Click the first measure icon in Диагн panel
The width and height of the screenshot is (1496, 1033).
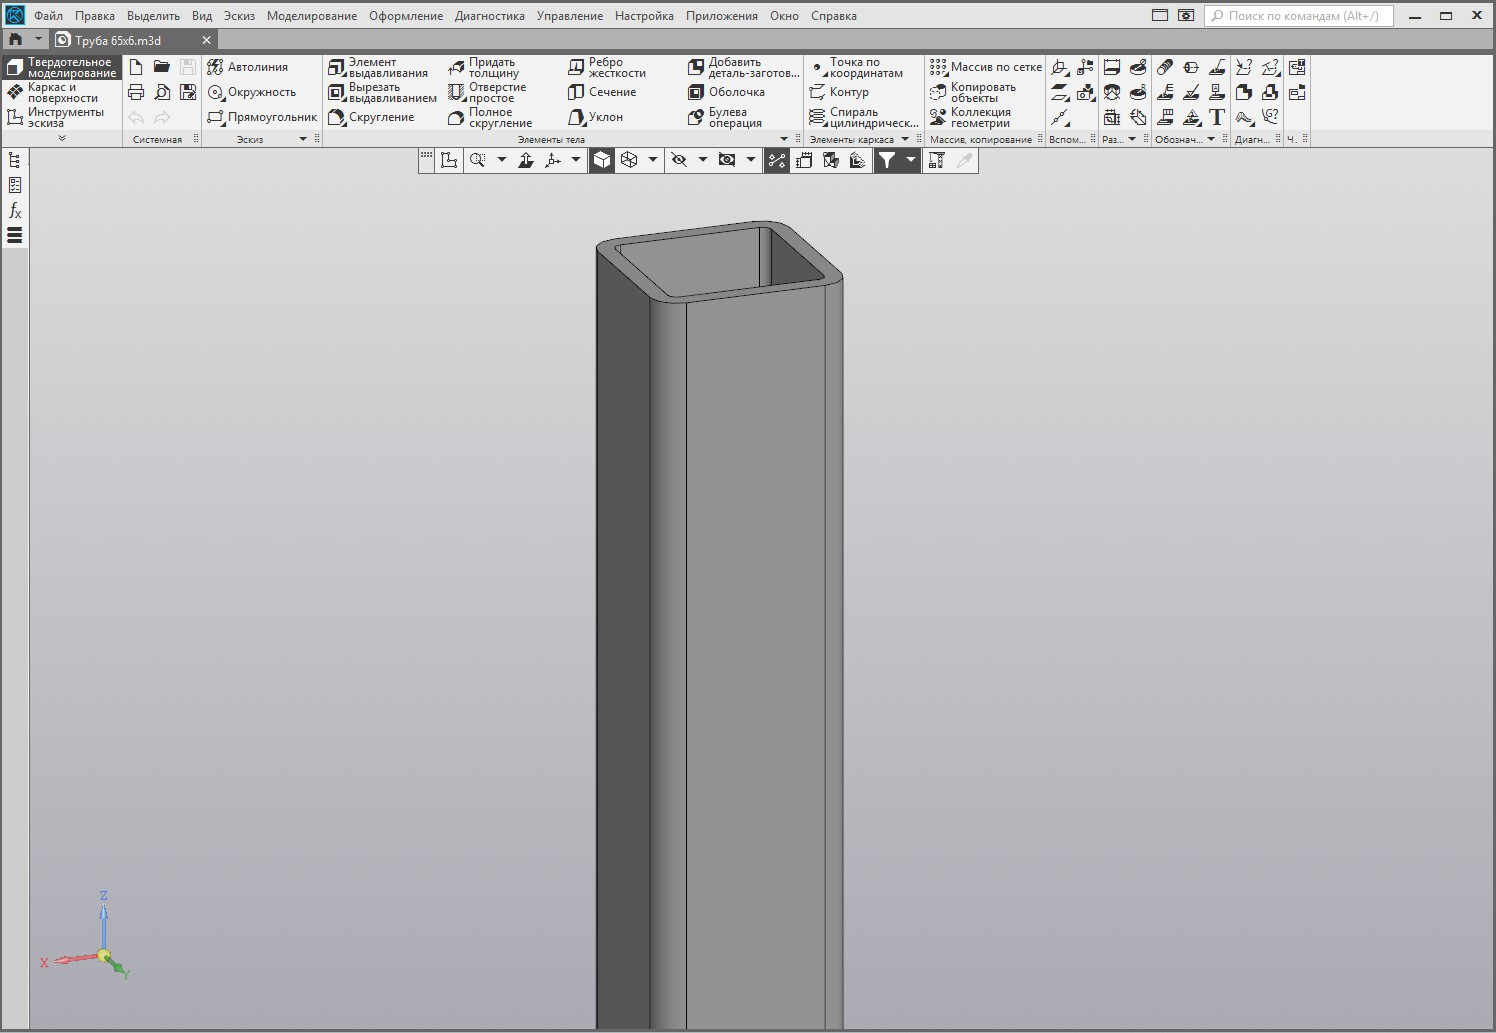pos(1244,67)
